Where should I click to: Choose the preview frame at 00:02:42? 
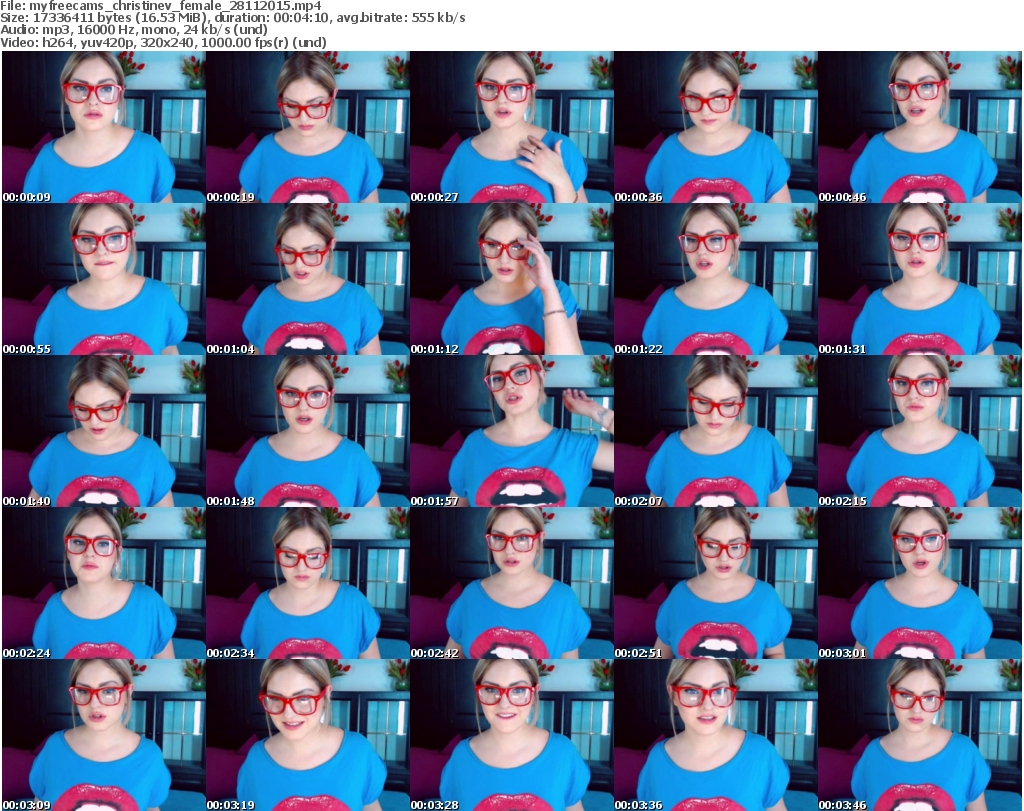coord(511,583)
